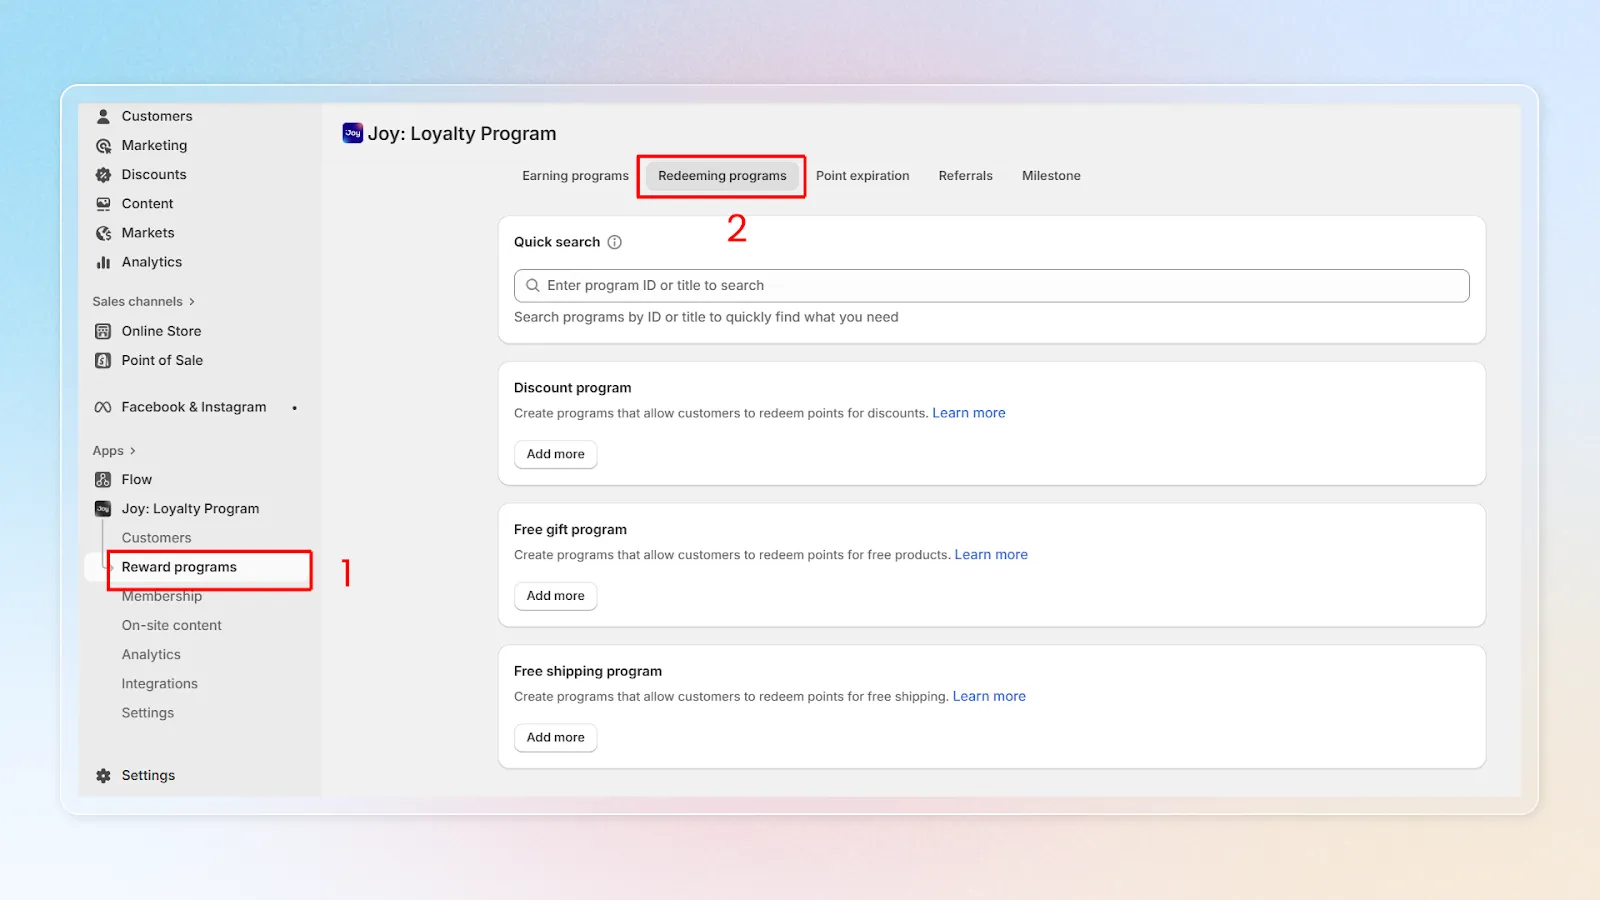Click the Analytics bar chart icon
1600x900 pixels.
click(103, 262)
